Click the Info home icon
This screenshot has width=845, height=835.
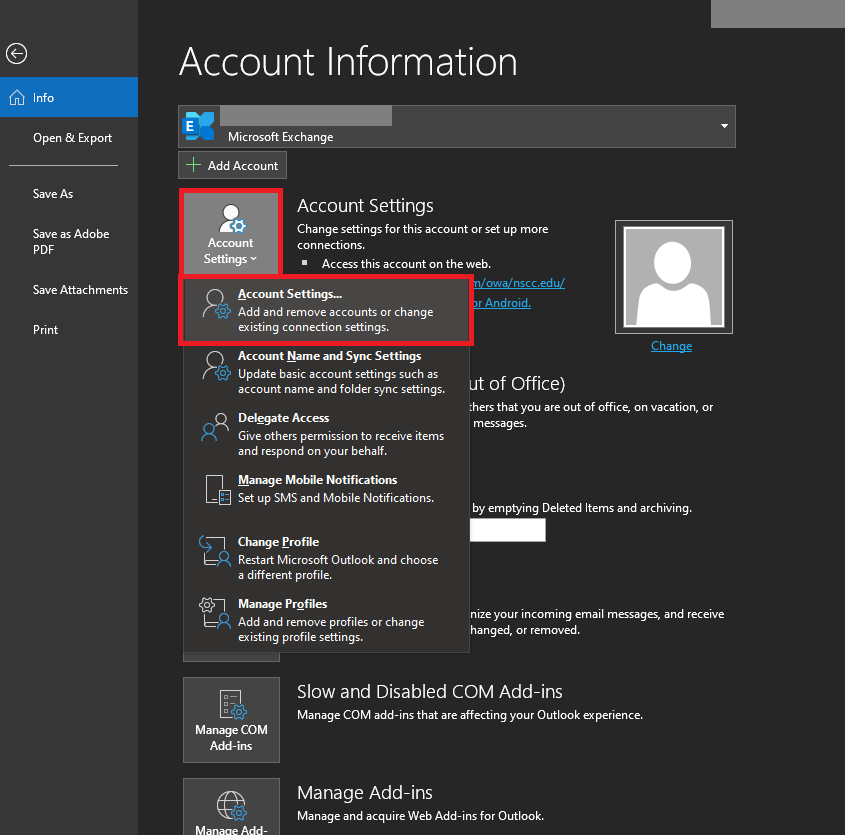[x=17, y=98]
